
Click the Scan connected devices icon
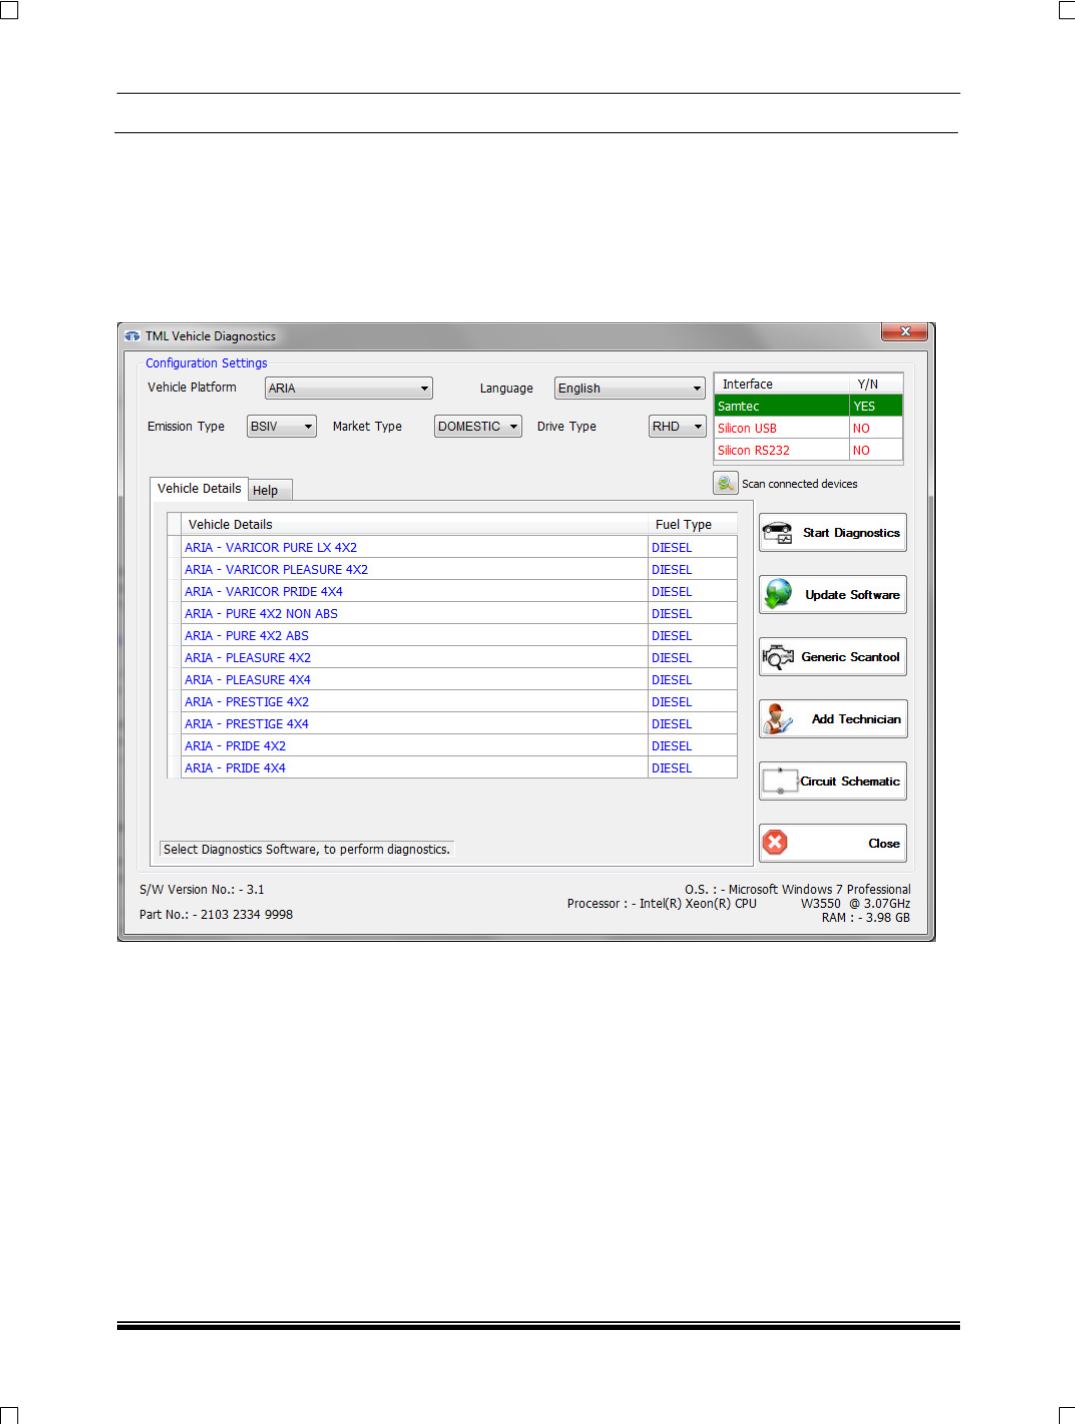tap(725, 483)
